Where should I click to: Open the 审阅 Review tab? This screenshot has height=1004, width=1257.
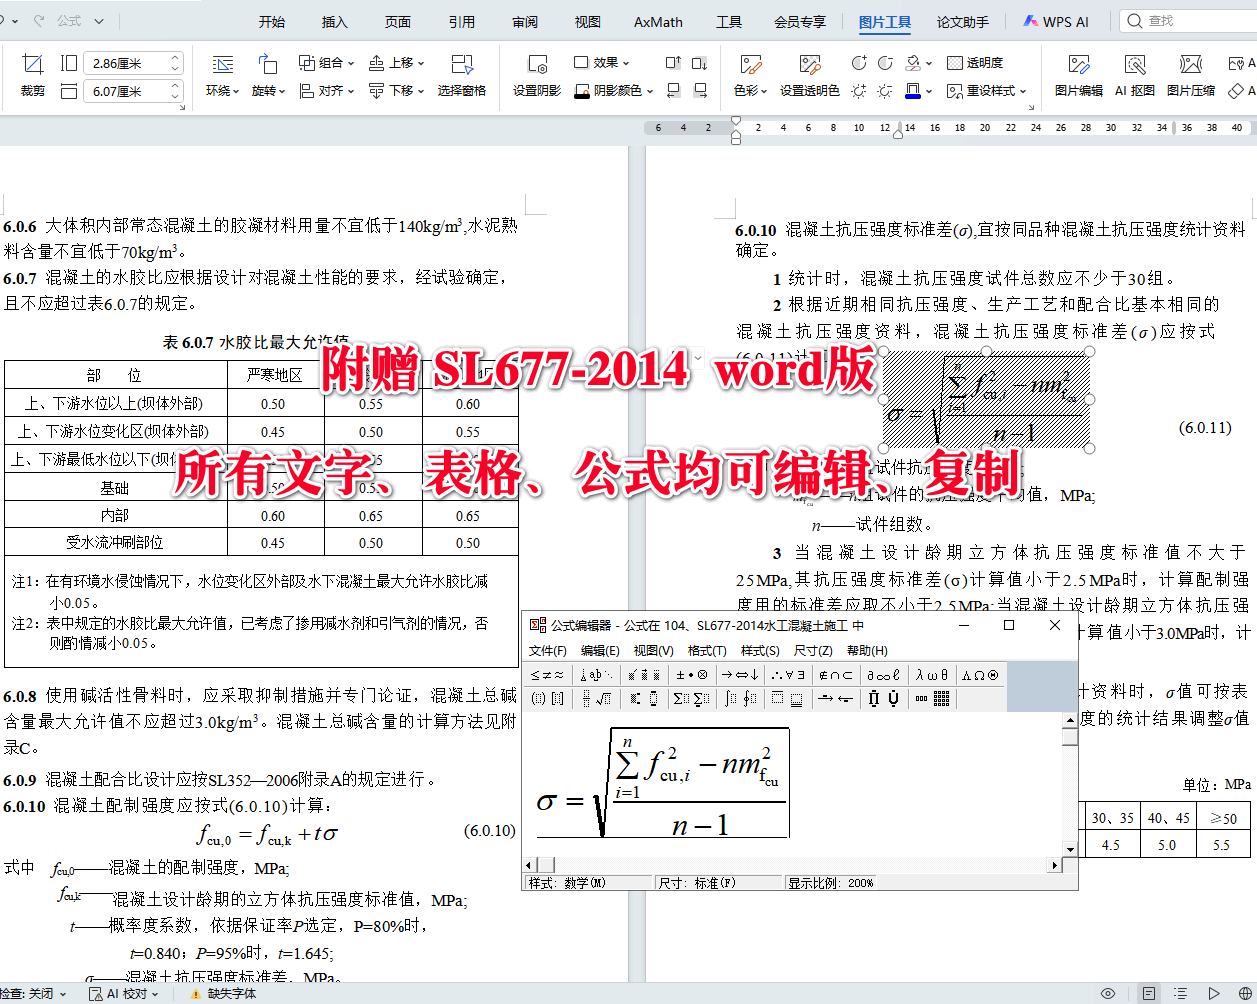[x=525, y=21]
